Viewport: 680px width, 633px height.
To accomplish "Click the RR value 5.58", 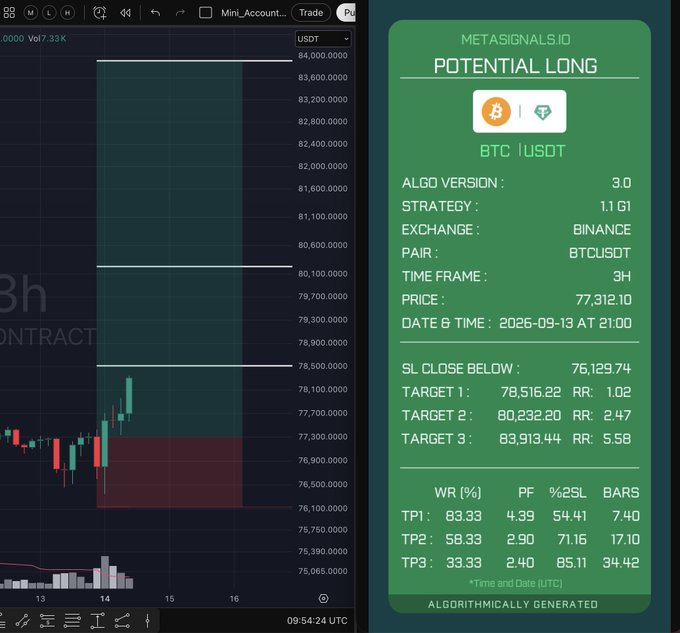I will click(617, 439).
